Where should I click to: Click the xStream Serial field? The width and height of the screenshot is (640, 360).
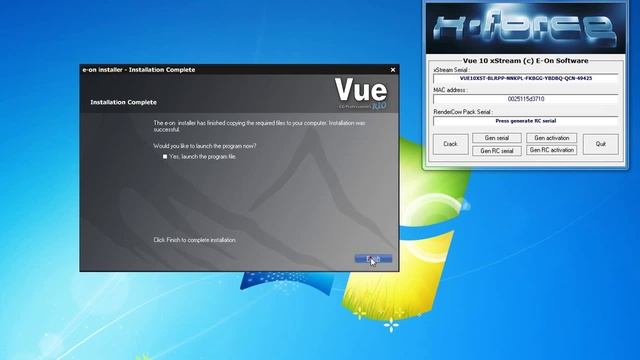coord(526,78)
